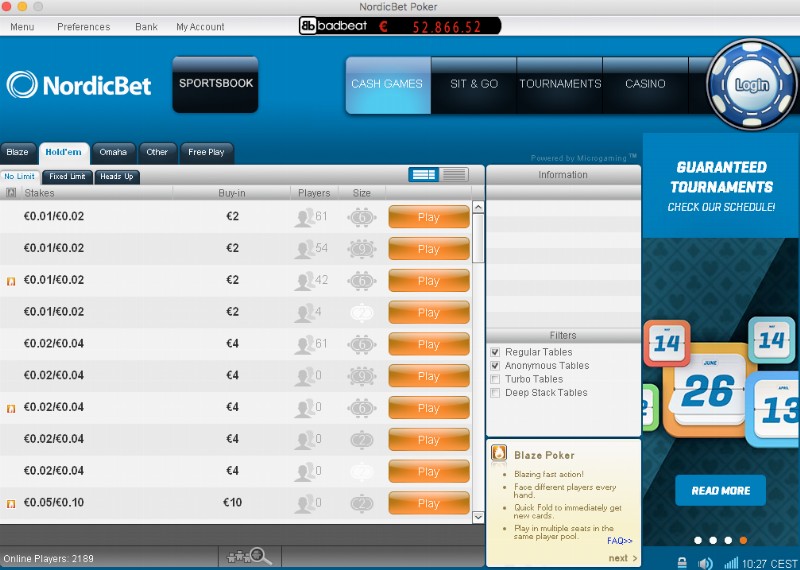Open the Casino section
The width and height of the screenshot is (800, 570).
click(x=645, y=85)
